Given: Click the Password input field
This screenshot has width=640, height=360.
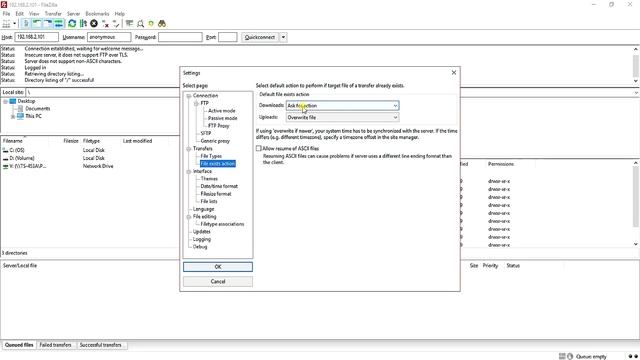Looking at the screenshot, I should [x=180, y=37].
